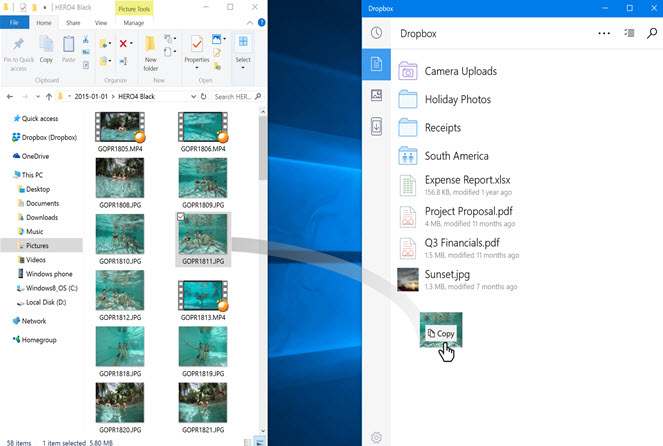Click the Edit pencil icon in Open group
This screenshot has width=663, height=446.
[217, 53]
